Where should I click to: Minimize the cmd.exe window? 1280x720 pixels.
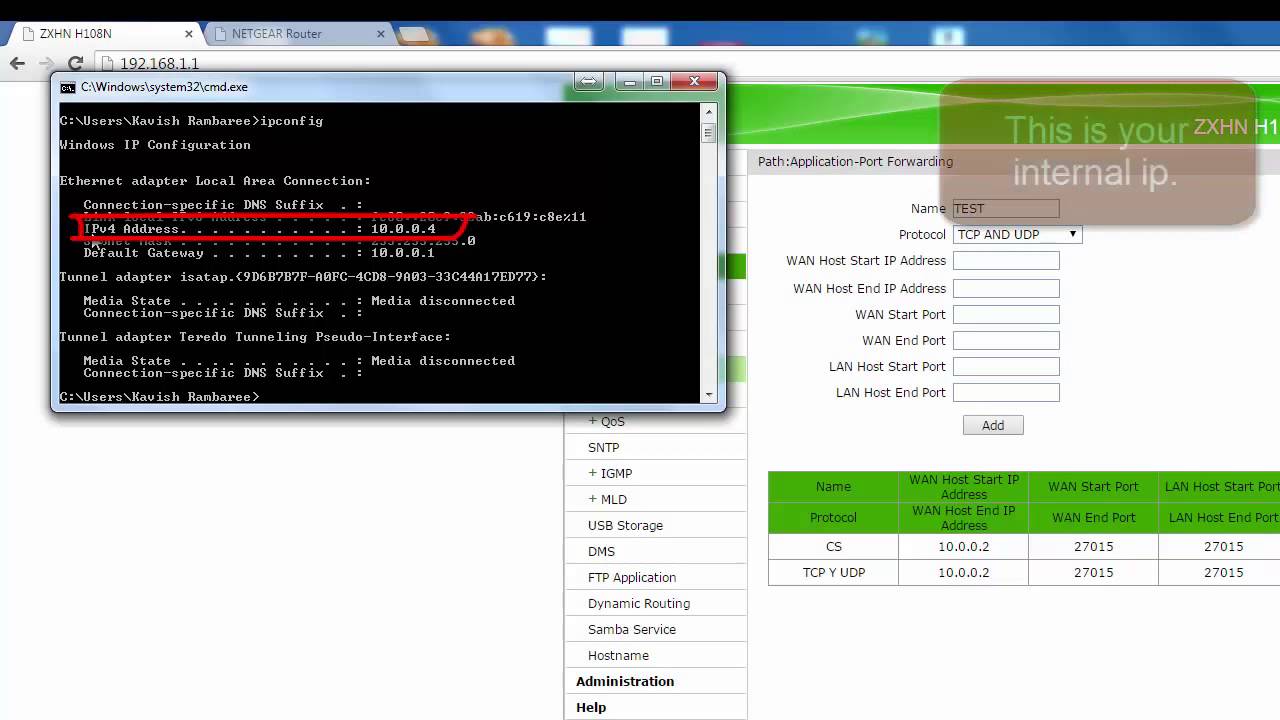(630, 82)
